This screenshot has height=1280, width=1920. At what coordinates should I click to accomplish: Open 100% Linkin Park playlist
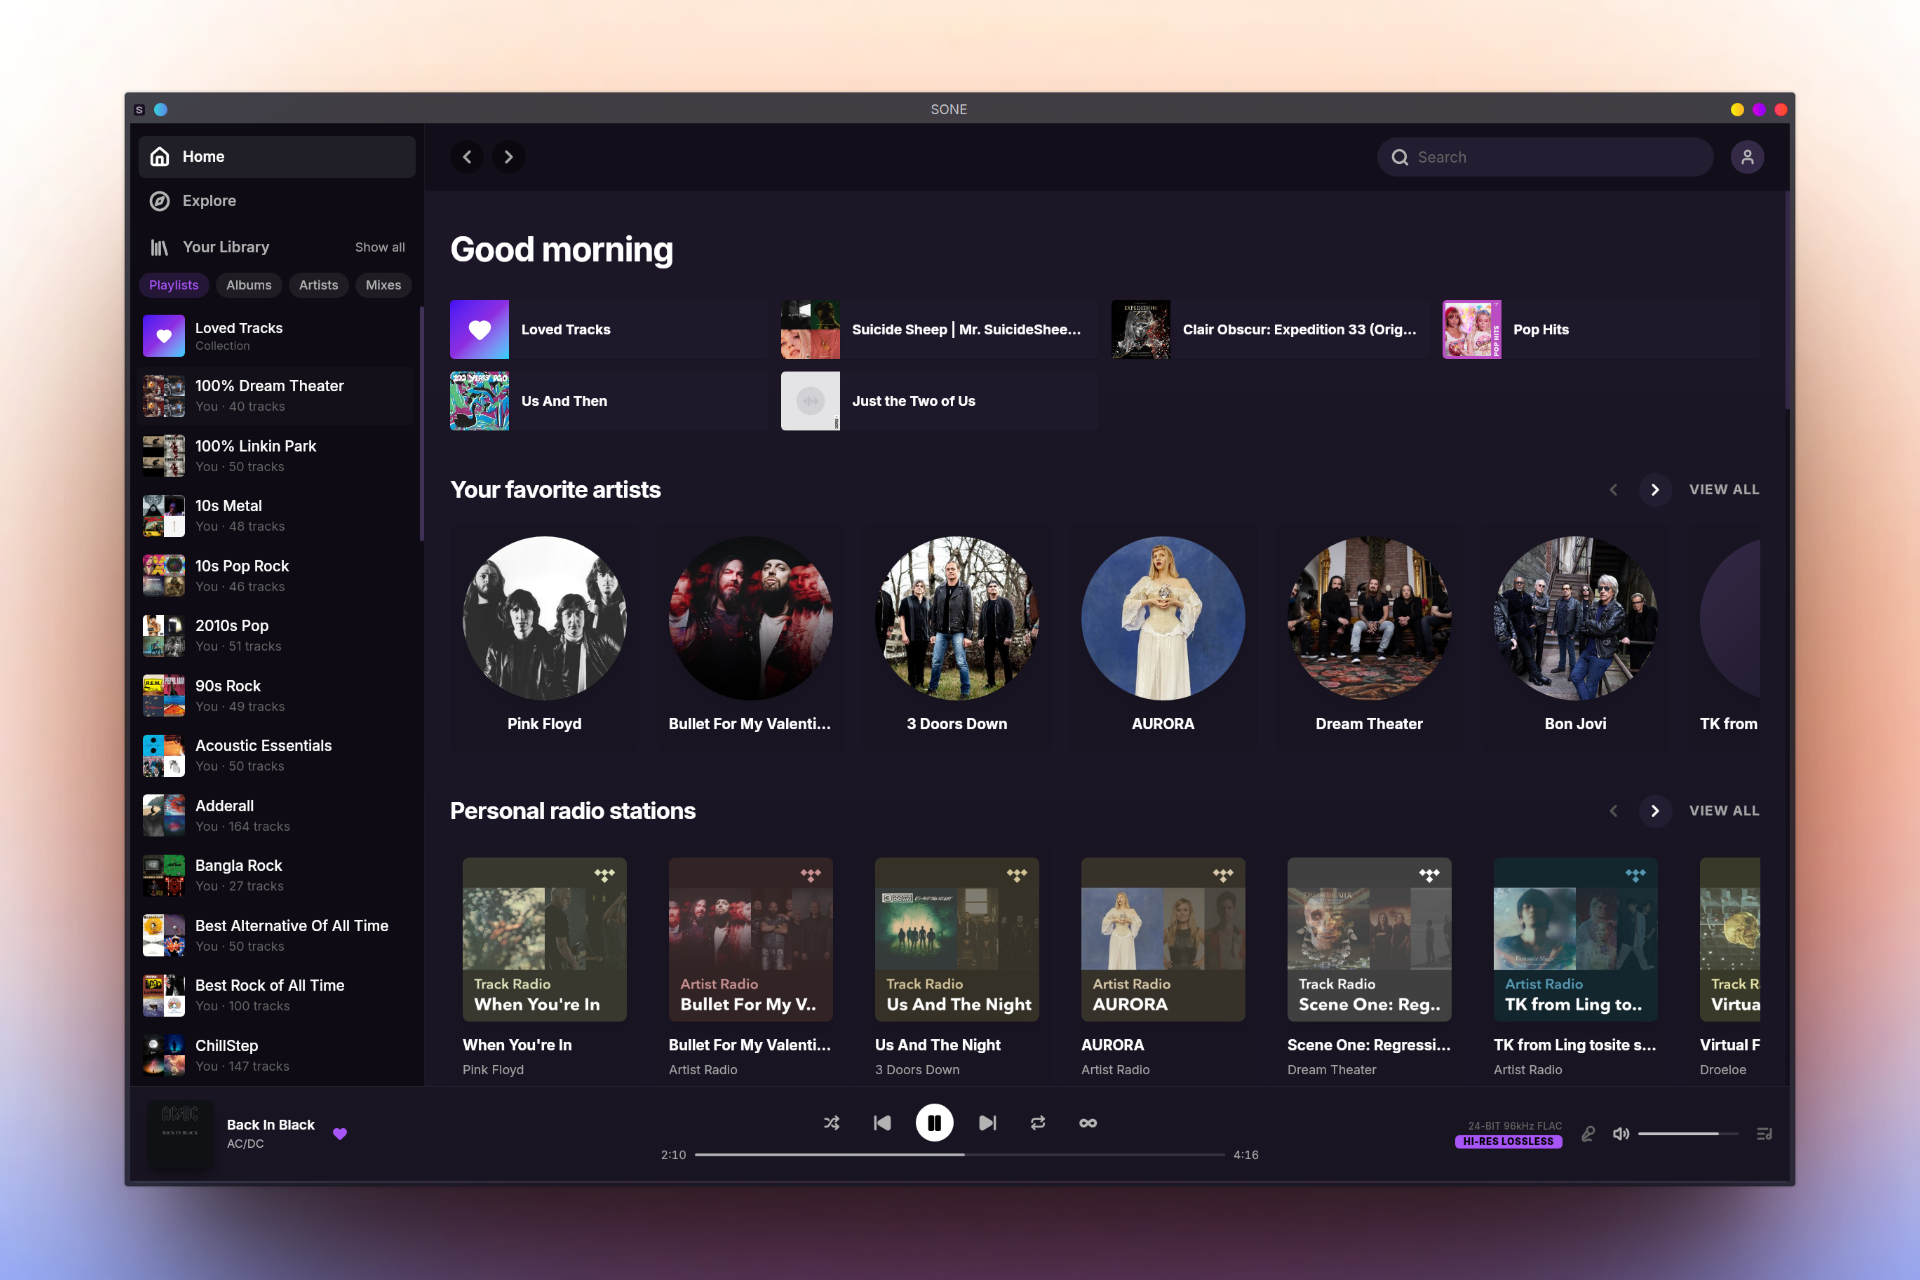(277, 456)
